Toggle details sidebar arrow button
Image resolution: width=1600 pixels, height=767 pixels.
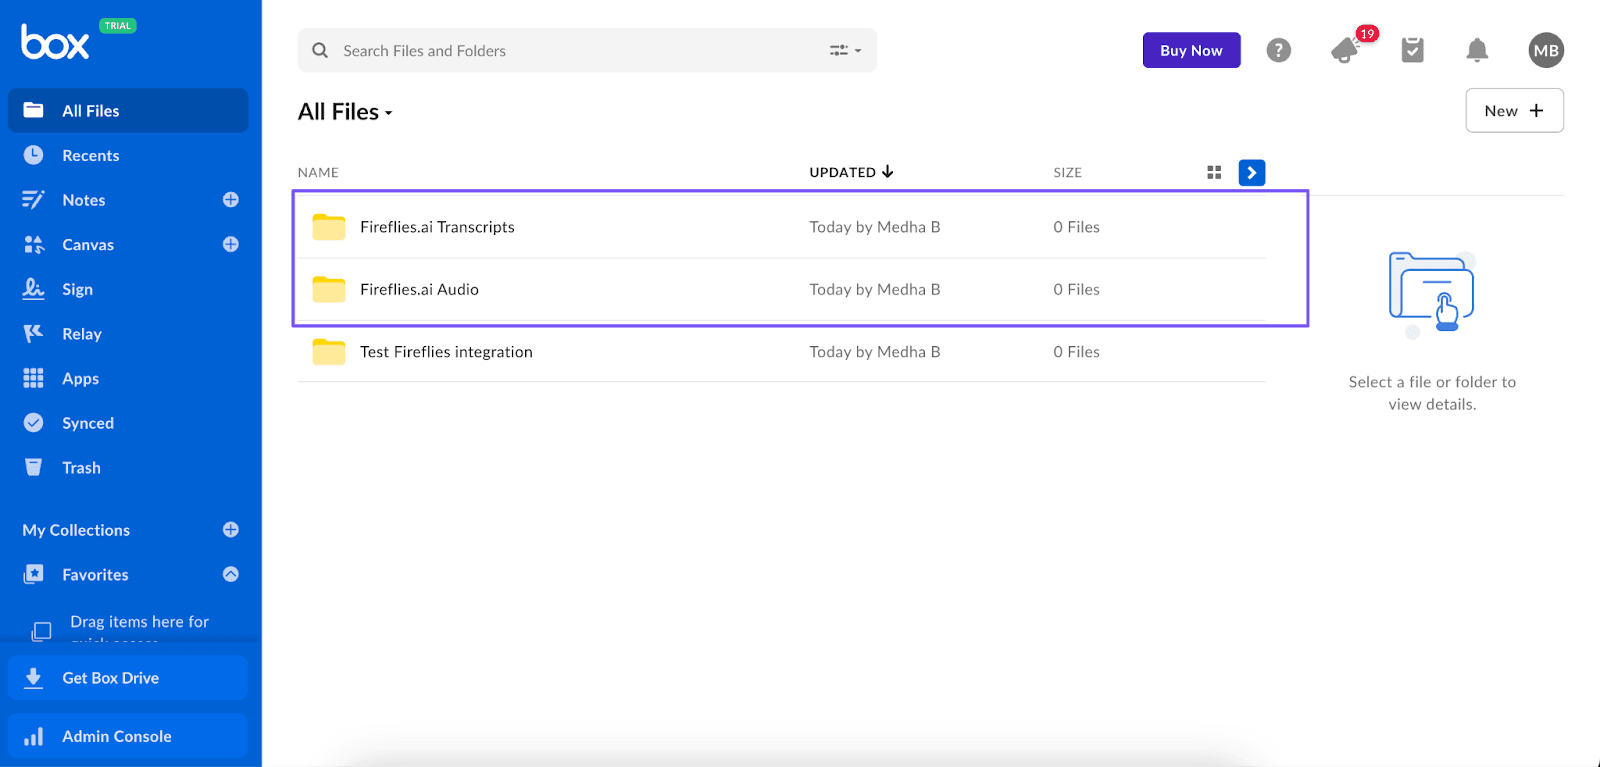pyautogui.click(x=1251, y=172)
